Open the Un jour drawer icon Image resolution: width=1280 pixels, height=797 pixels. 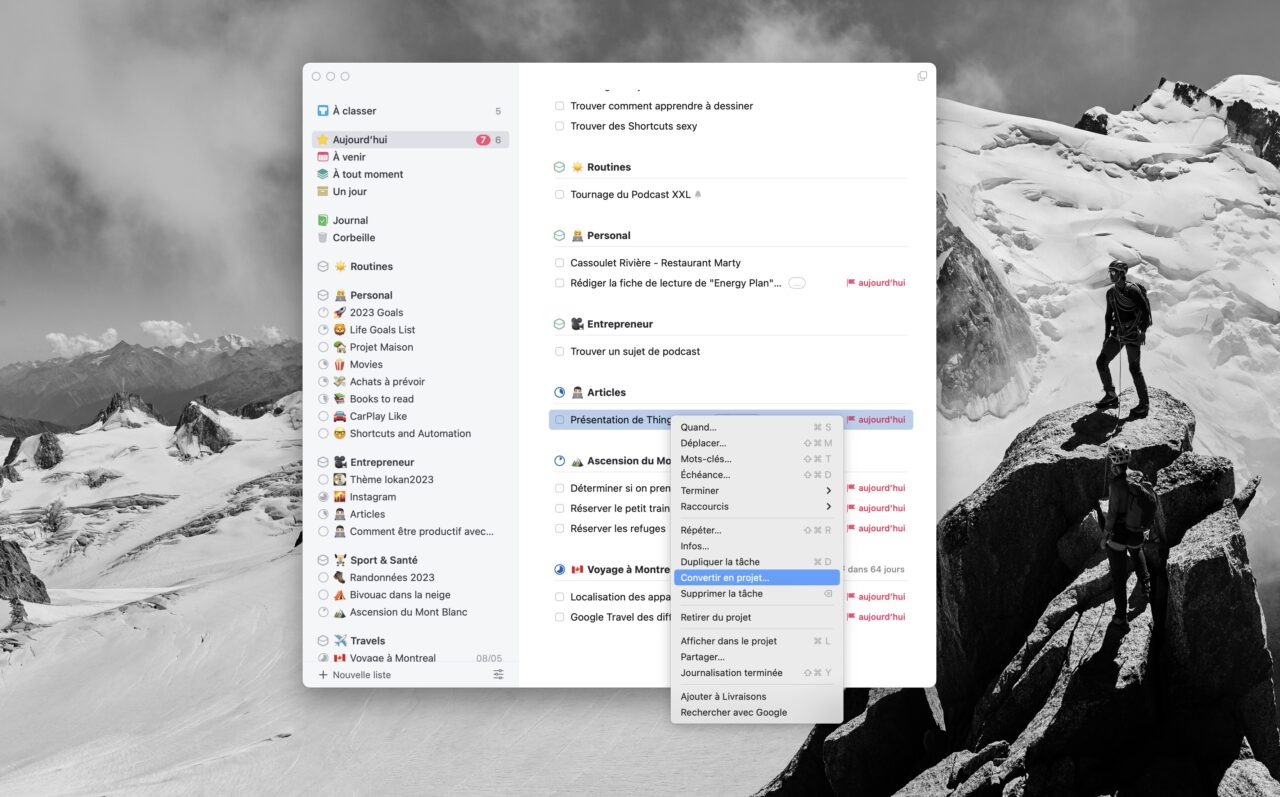[x=323, y=191]
